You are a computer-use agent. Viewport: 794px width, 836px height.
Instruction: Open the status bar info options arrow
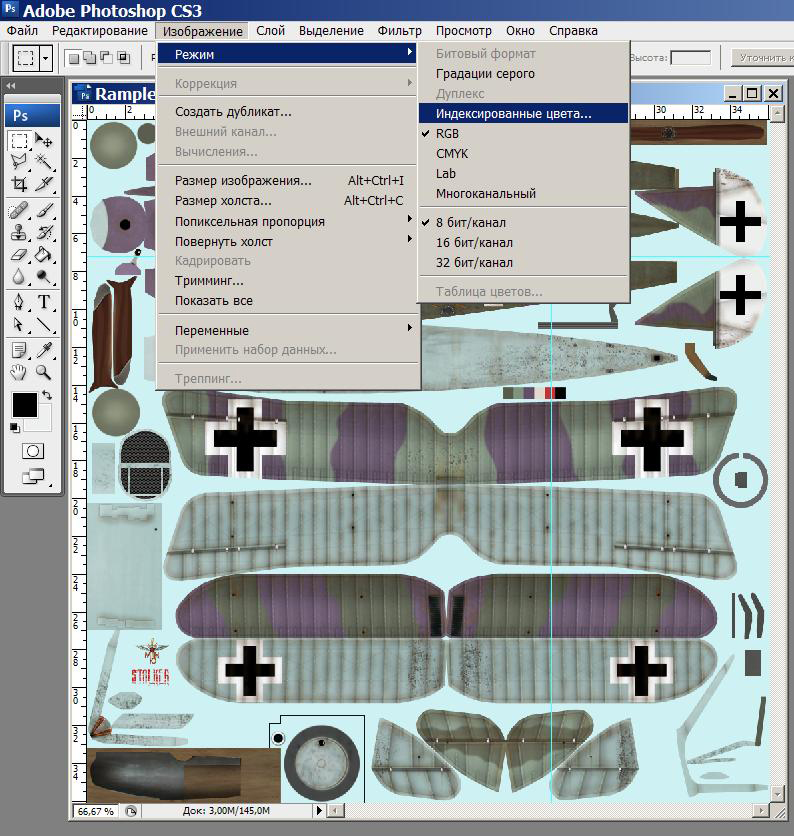click(x=319, y=810)
